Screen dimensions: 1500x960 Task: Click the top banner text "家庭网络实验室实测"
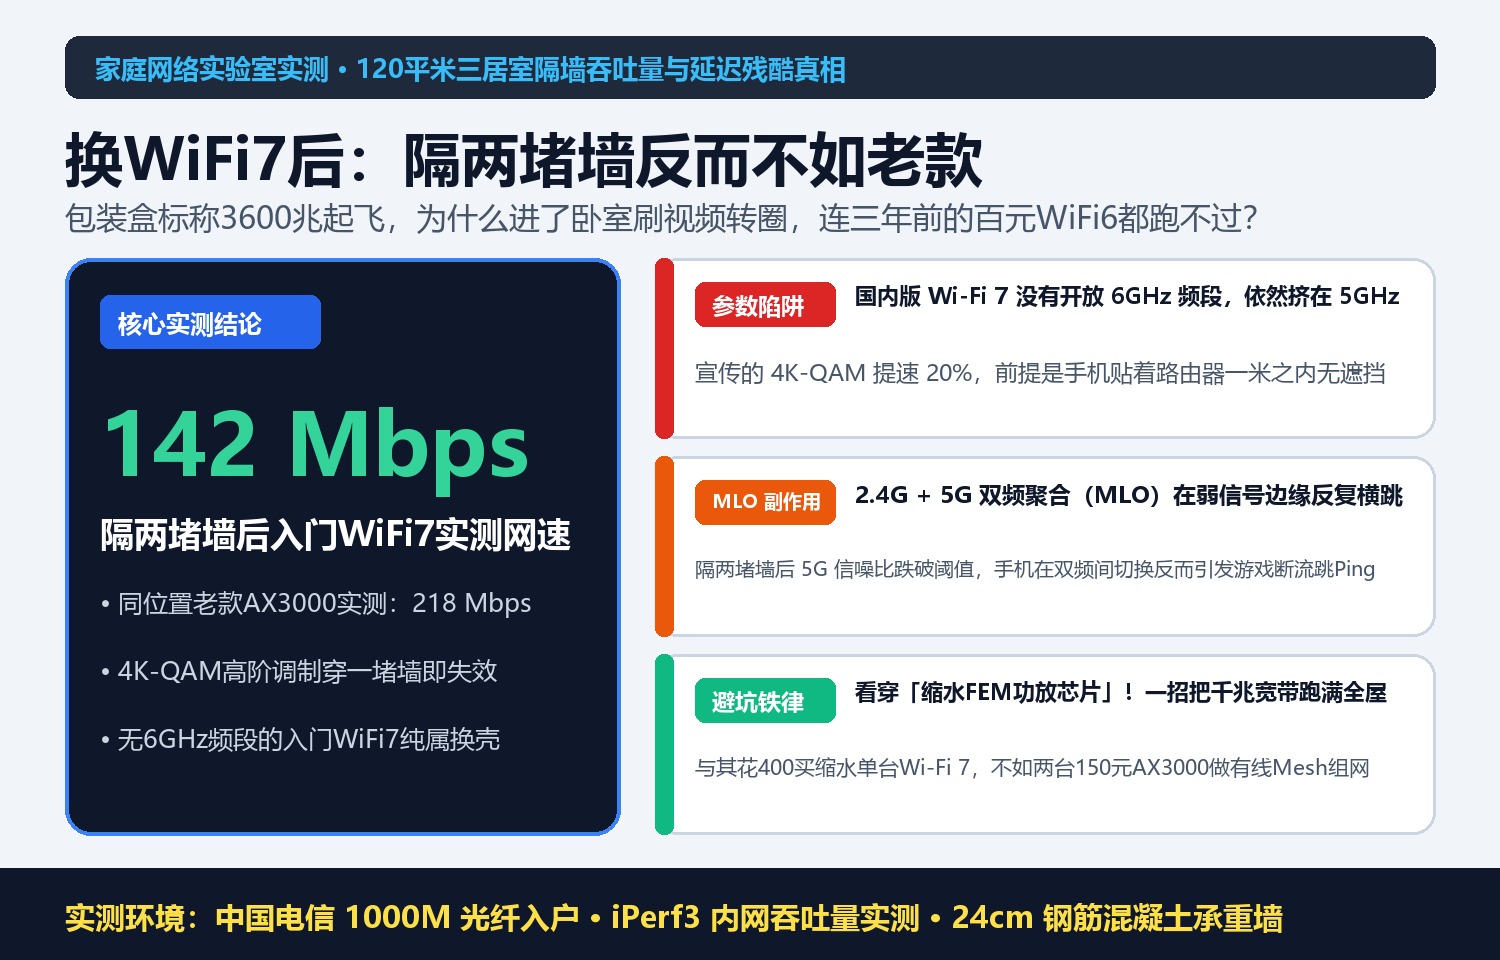[211, 69]
